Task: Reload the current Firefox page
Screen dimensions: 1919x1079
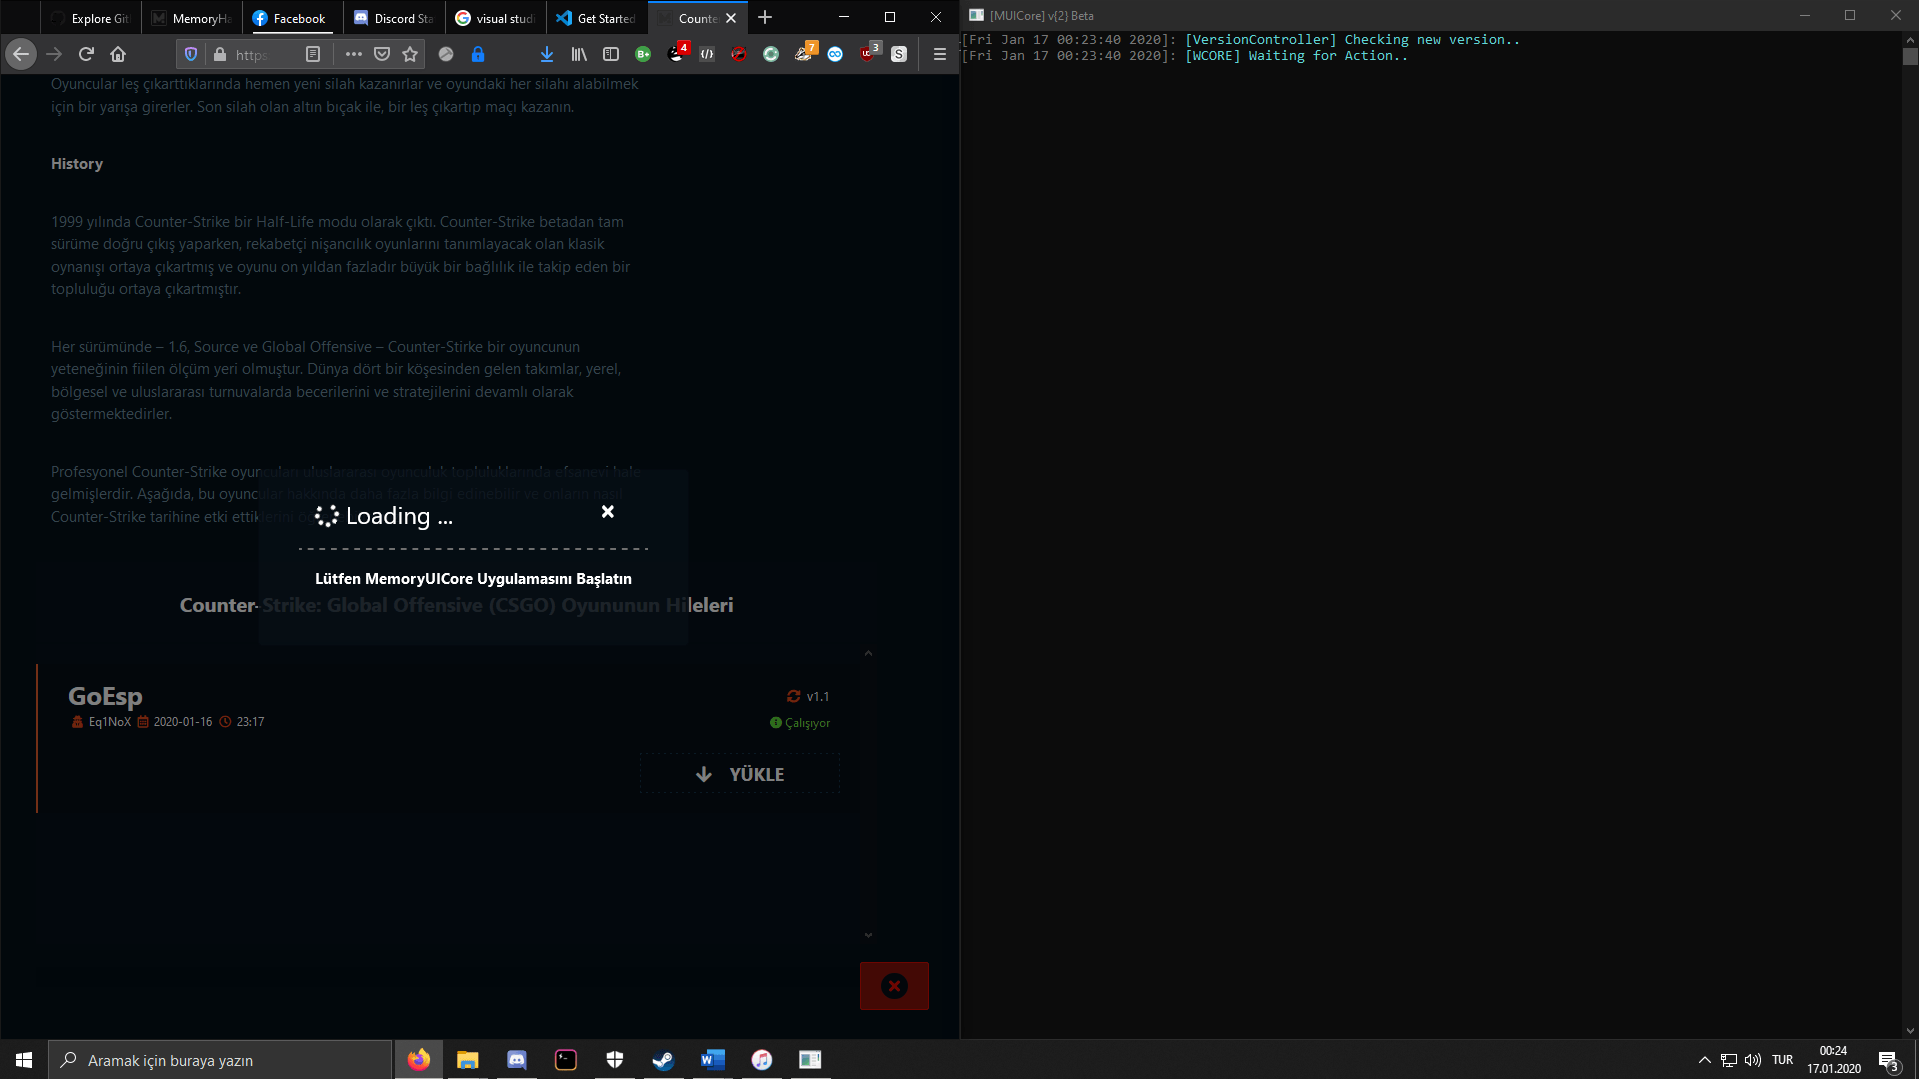Action: (86, 54)
